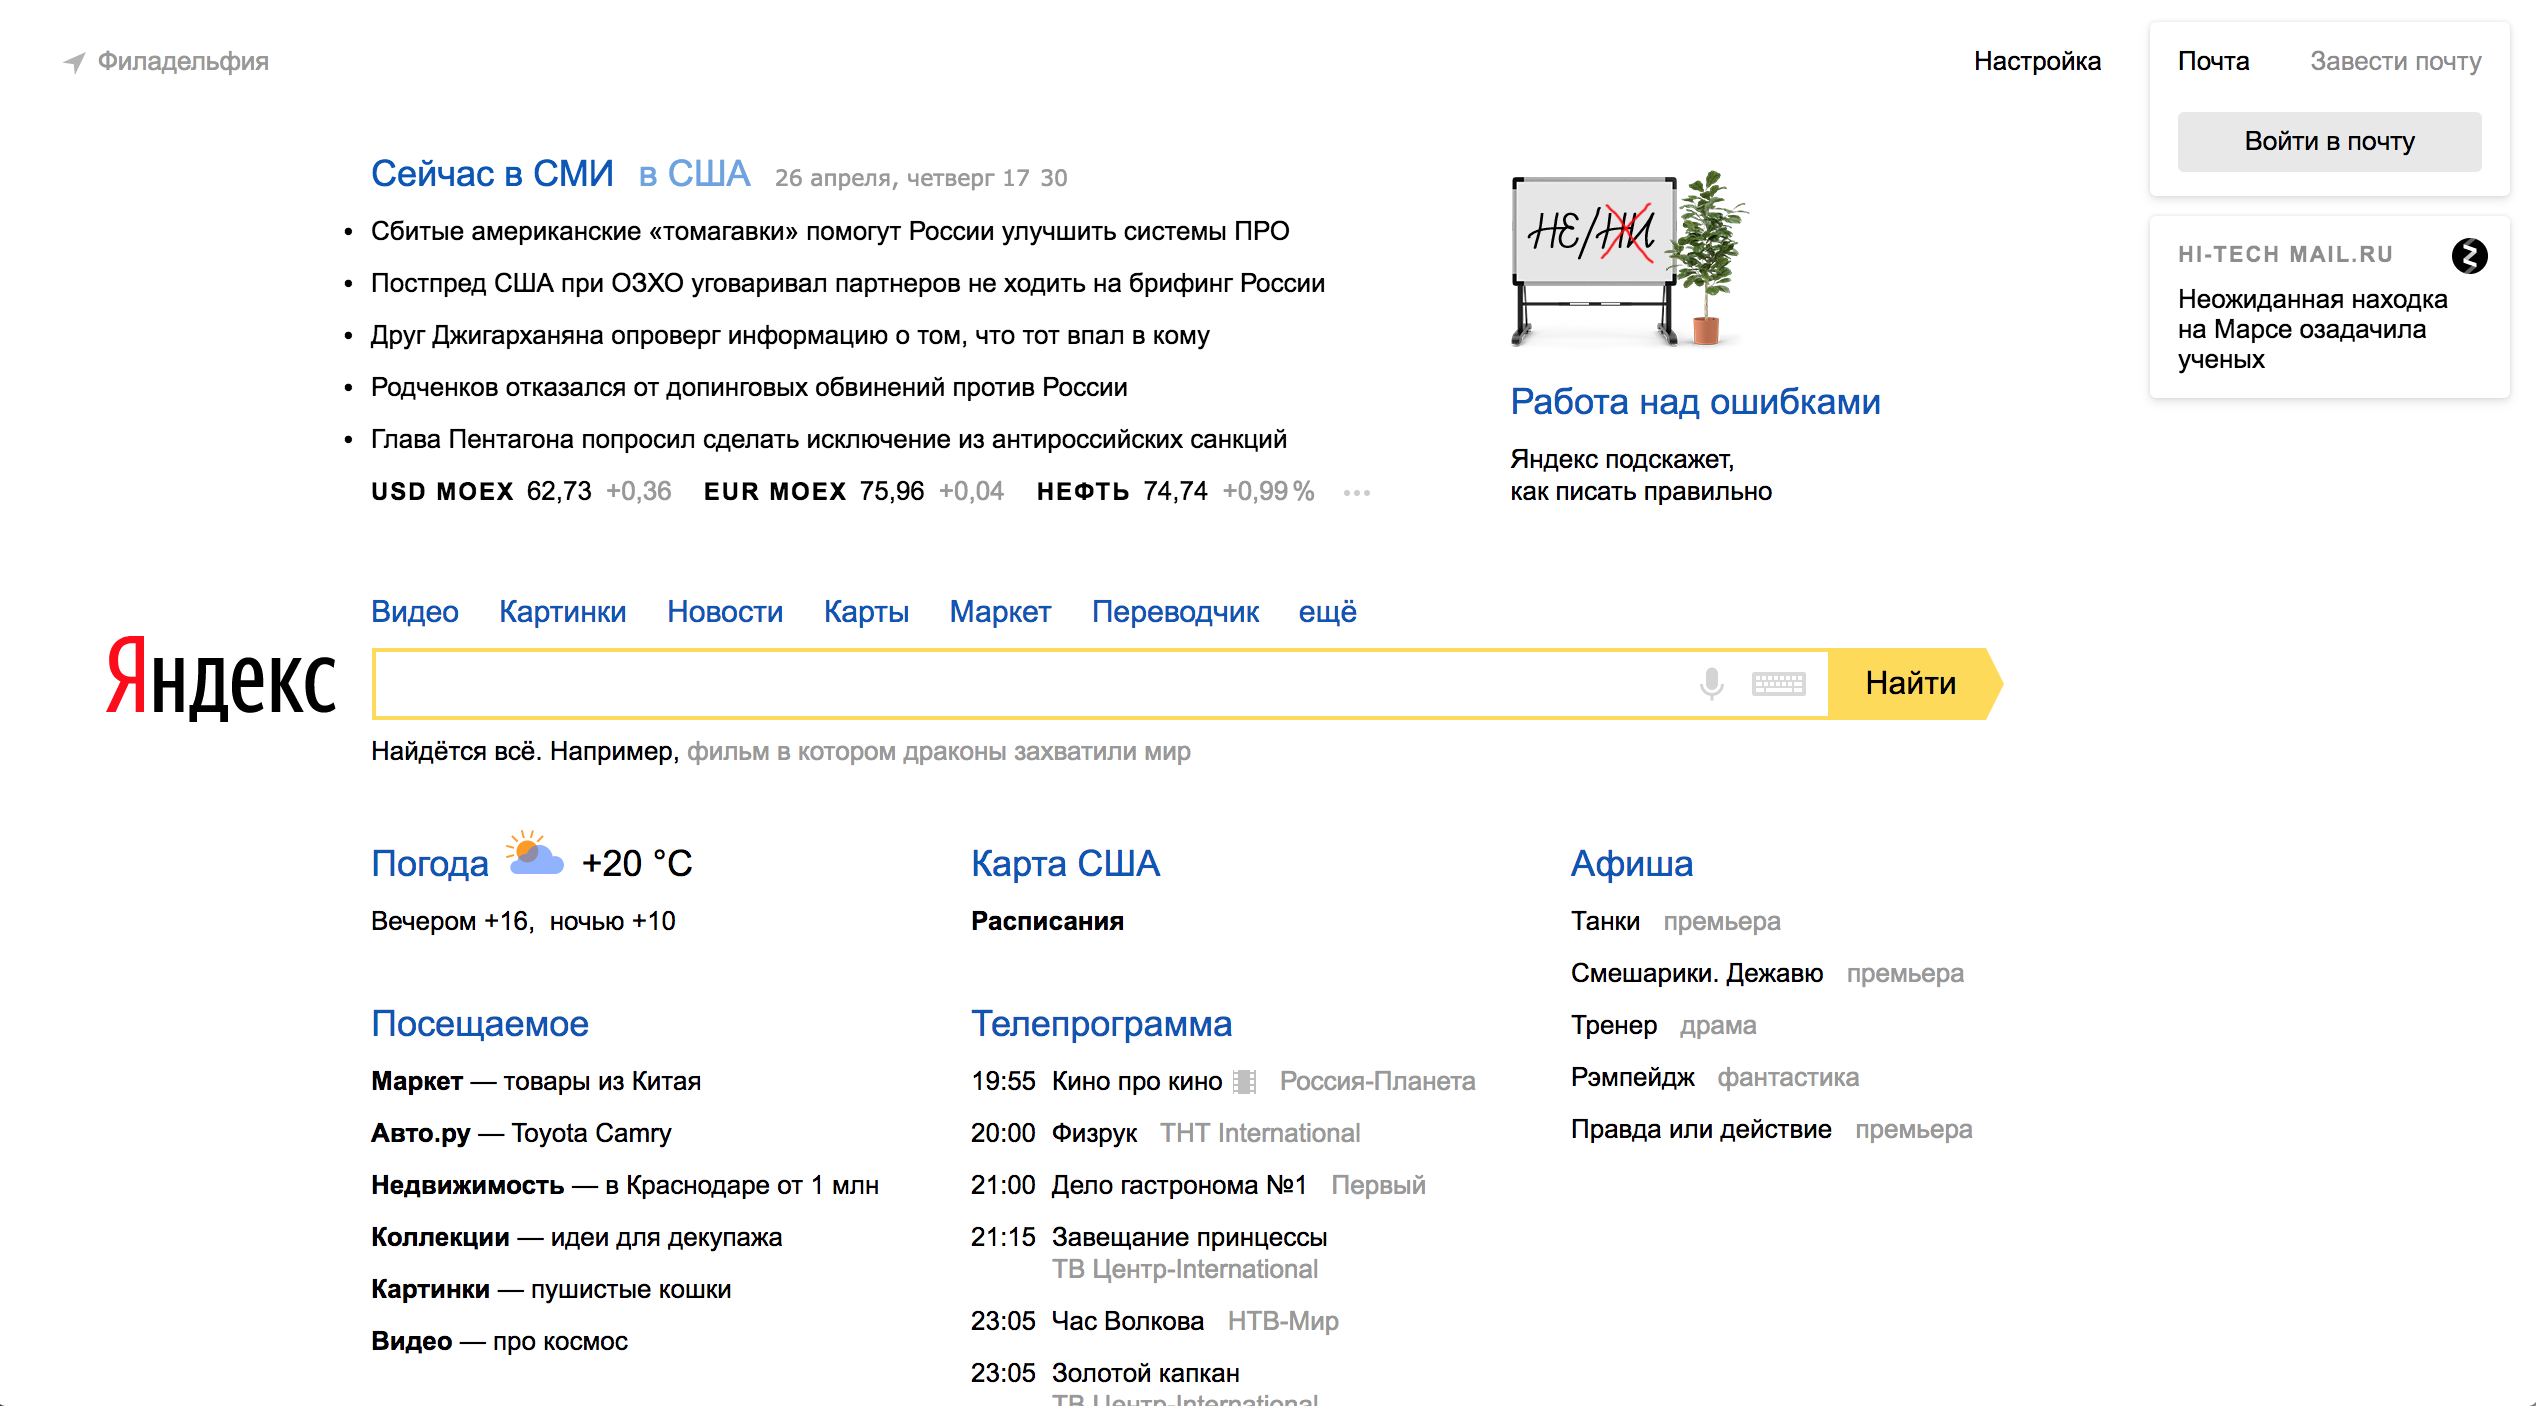Screen dimensions: 2536x1406
Task: Click the Филадельфия location link
Action: (183, 62)
